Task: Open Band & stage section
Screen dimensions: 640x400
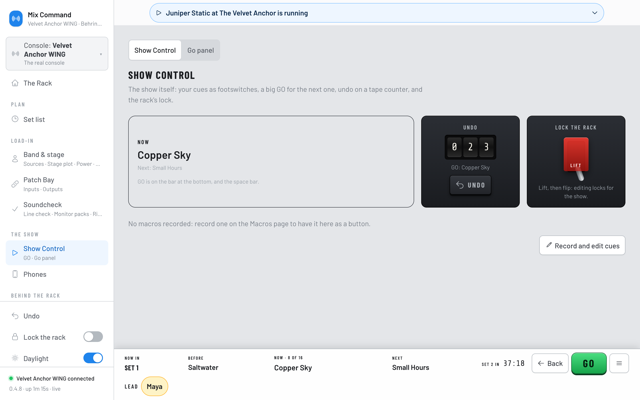Action: (x=57, y=159)
